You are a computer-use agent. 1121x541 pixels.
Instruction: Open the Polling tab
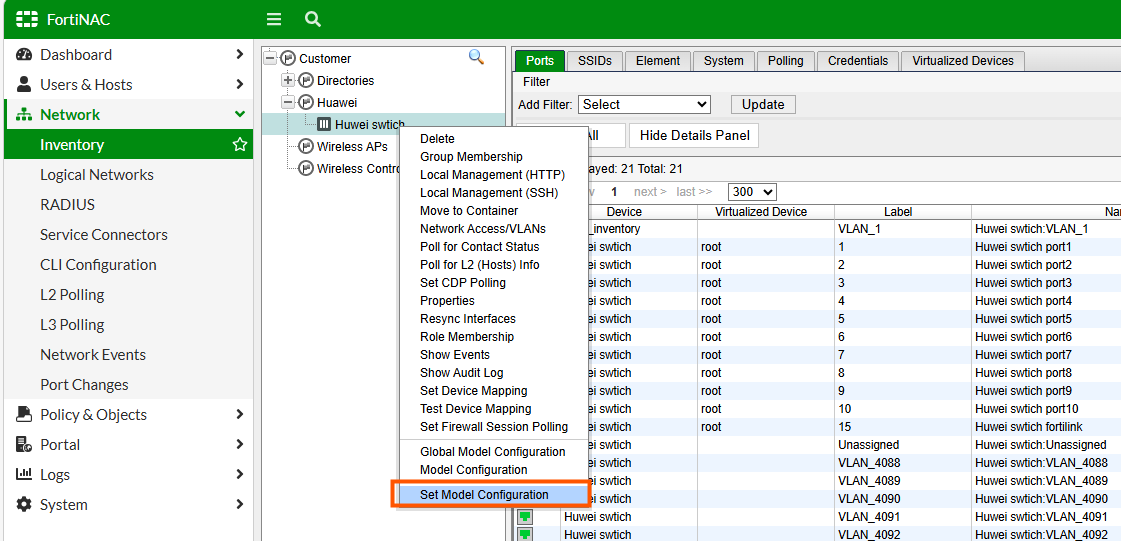(786, 61)
